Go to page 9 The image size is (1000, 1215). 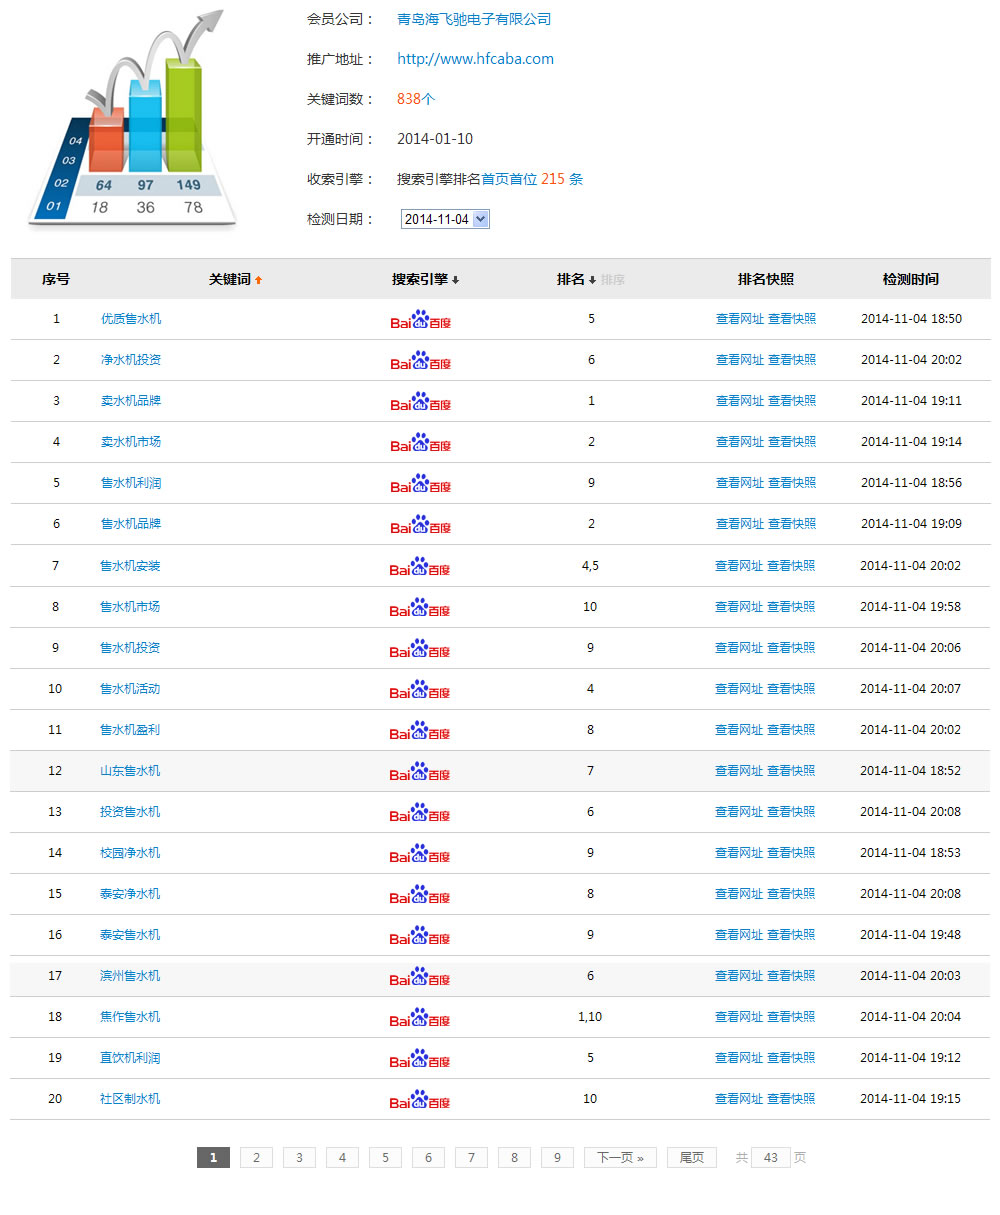coord(557,1158)
